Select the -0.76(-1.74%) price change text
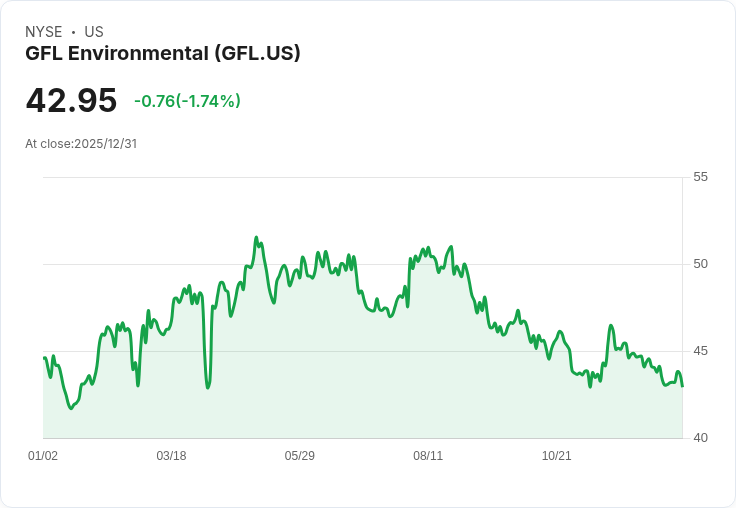 click(187, 101)
